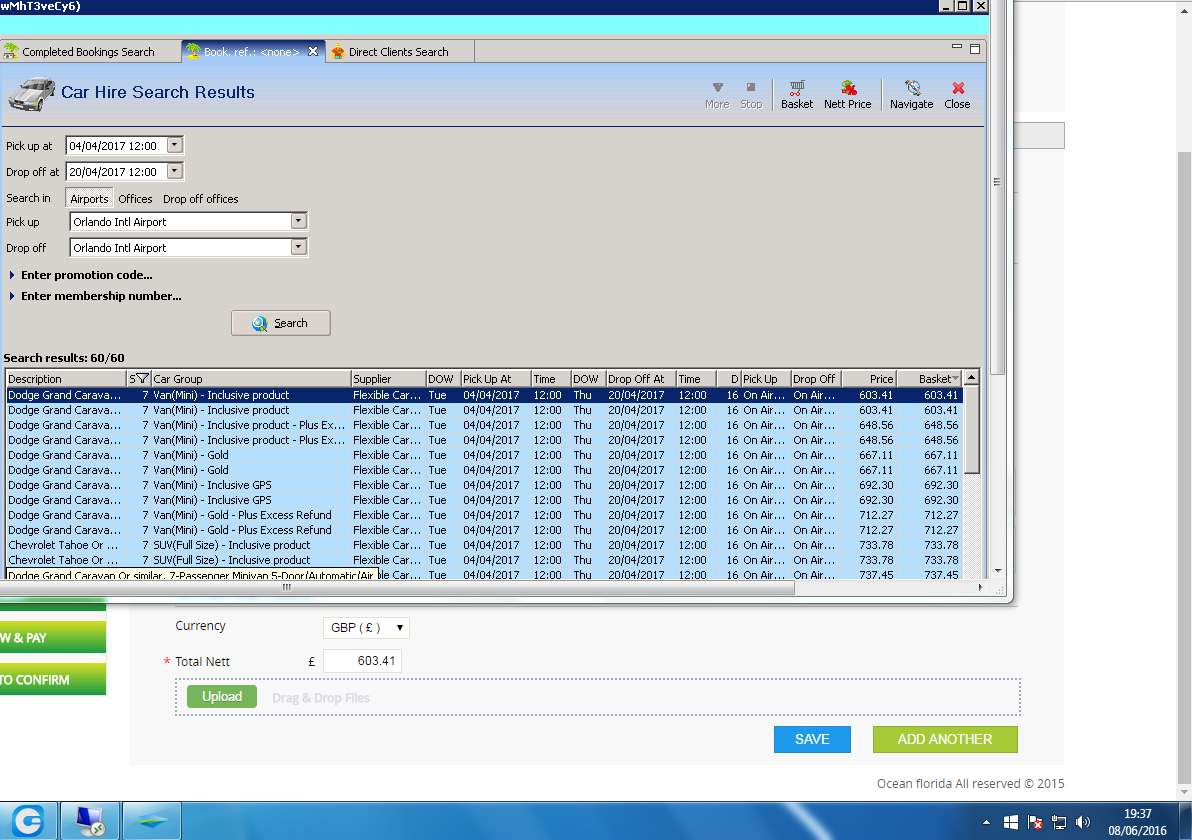Sort results by Description column header
The height and width of the screenshot is (840, 1192).
[x=66, y=379]
